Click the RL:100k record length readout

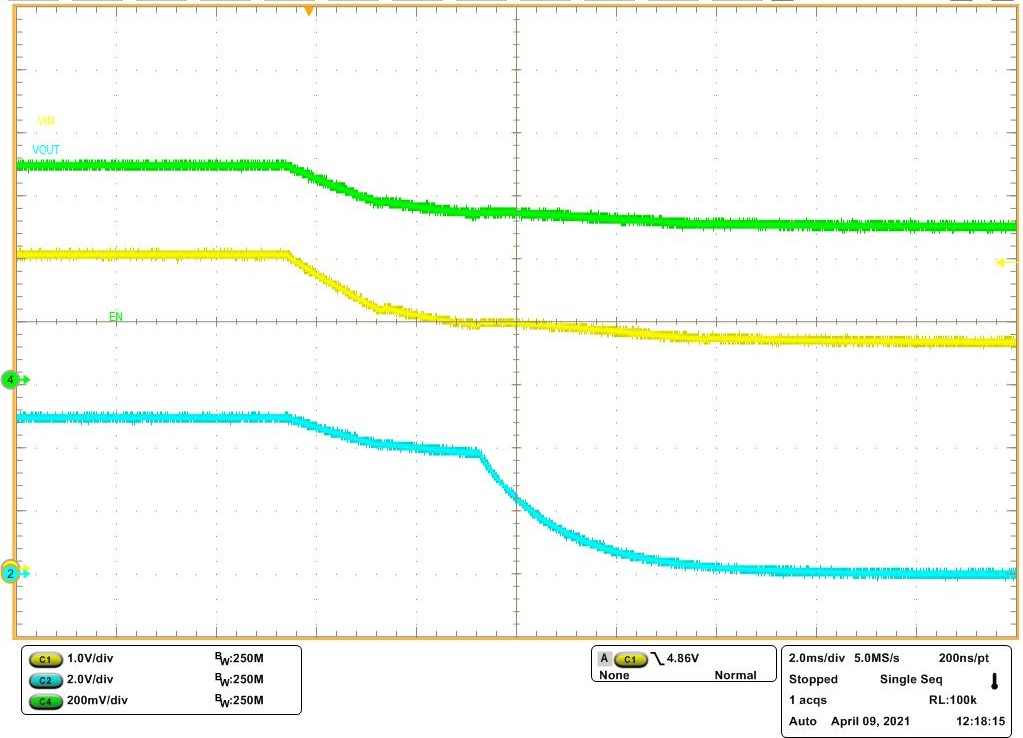point(952,700)
